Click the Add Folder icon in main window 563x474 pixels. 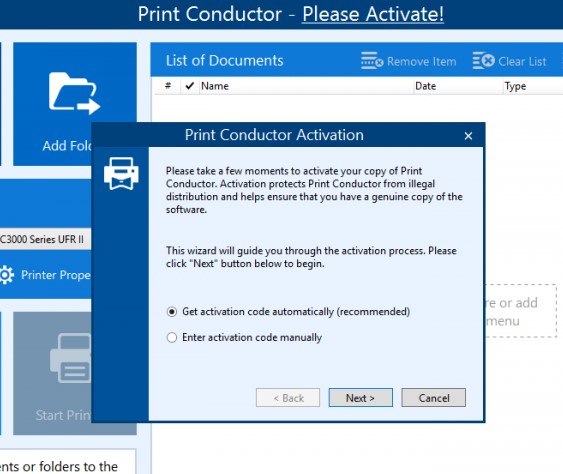pyautogui.click(x=74, y=93)
